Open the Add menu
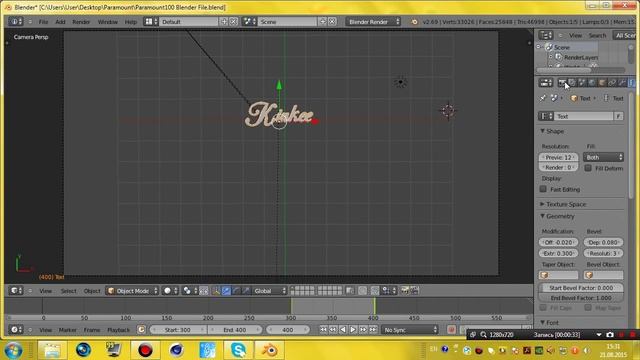The image size is (640, 360). (x=60, y=22)
